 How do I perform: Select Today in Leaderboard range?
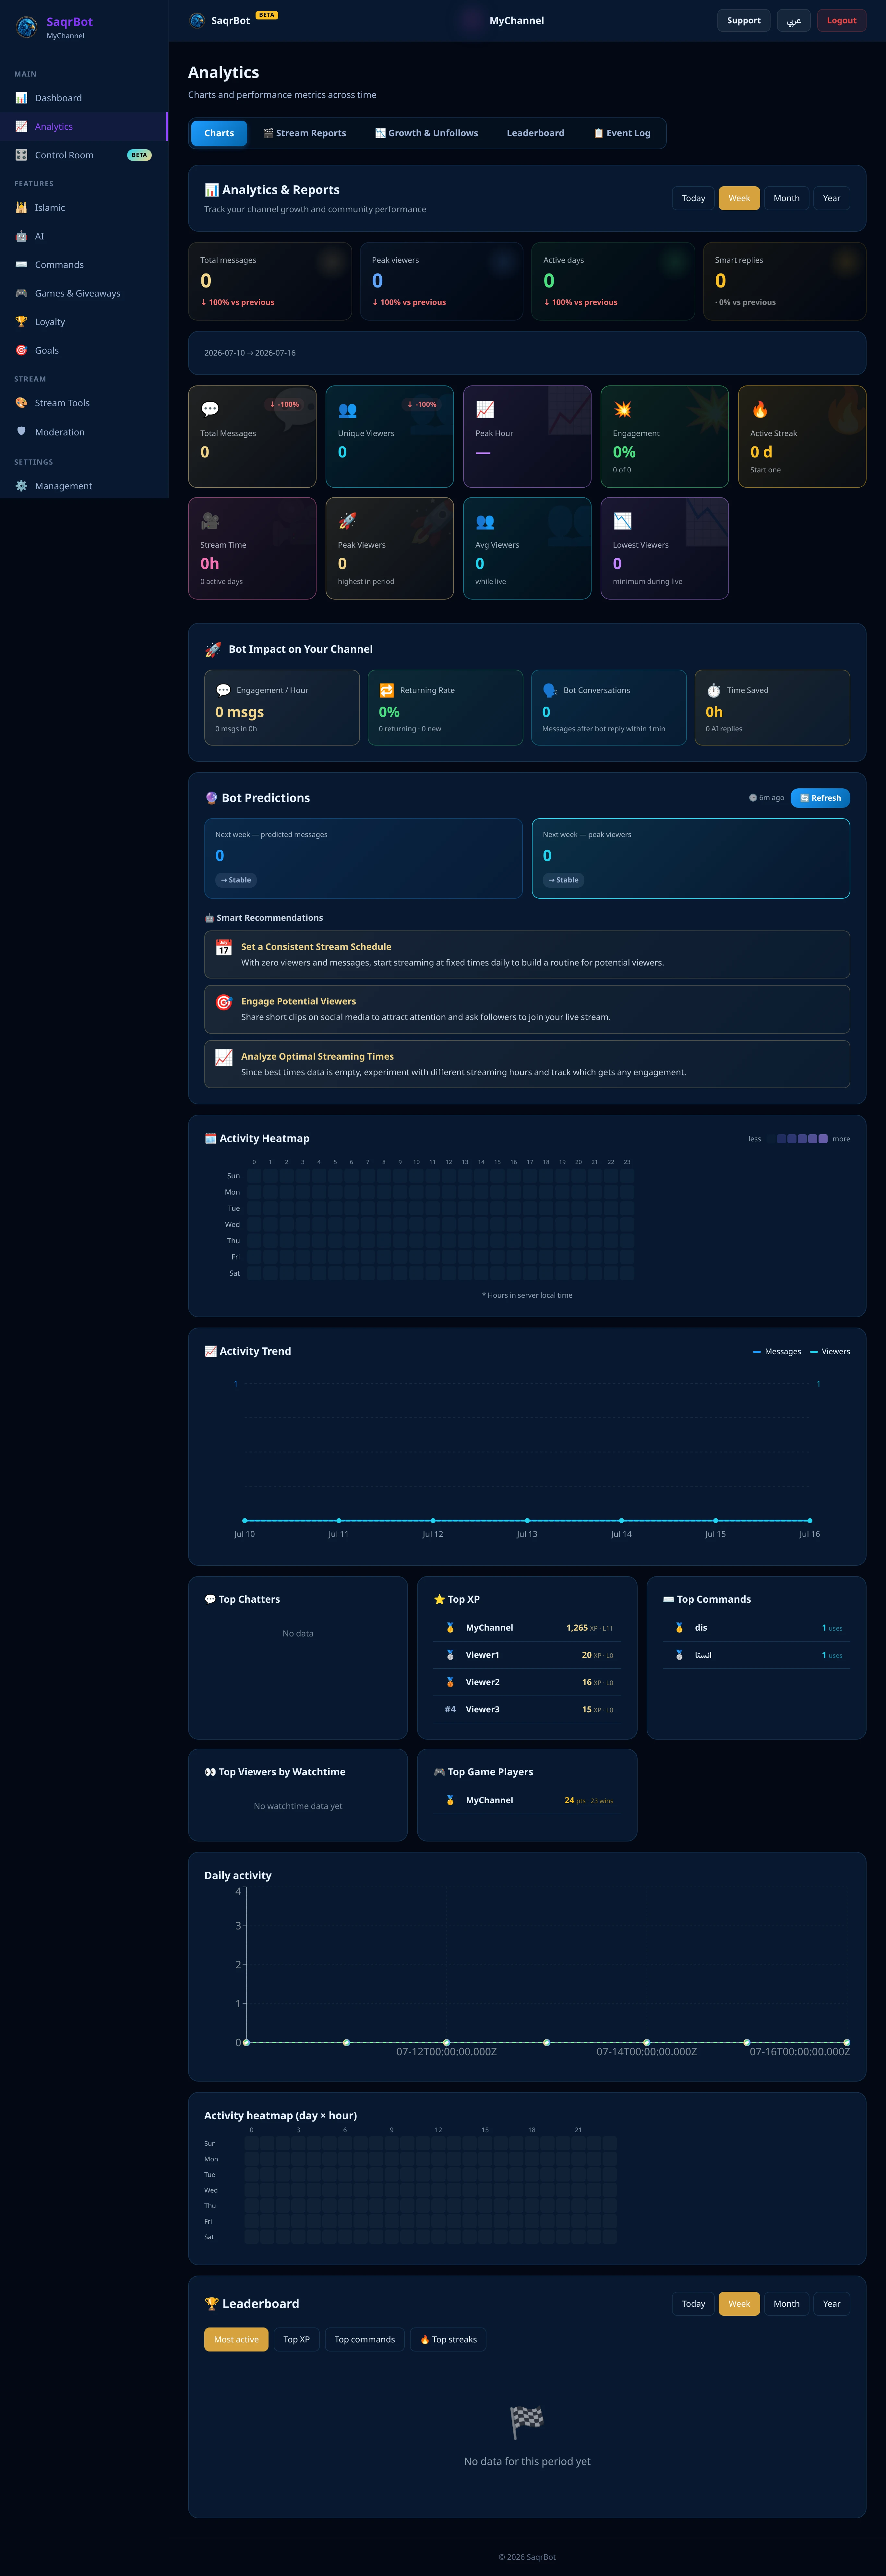pyautogui.click(x=693, y=2303)
